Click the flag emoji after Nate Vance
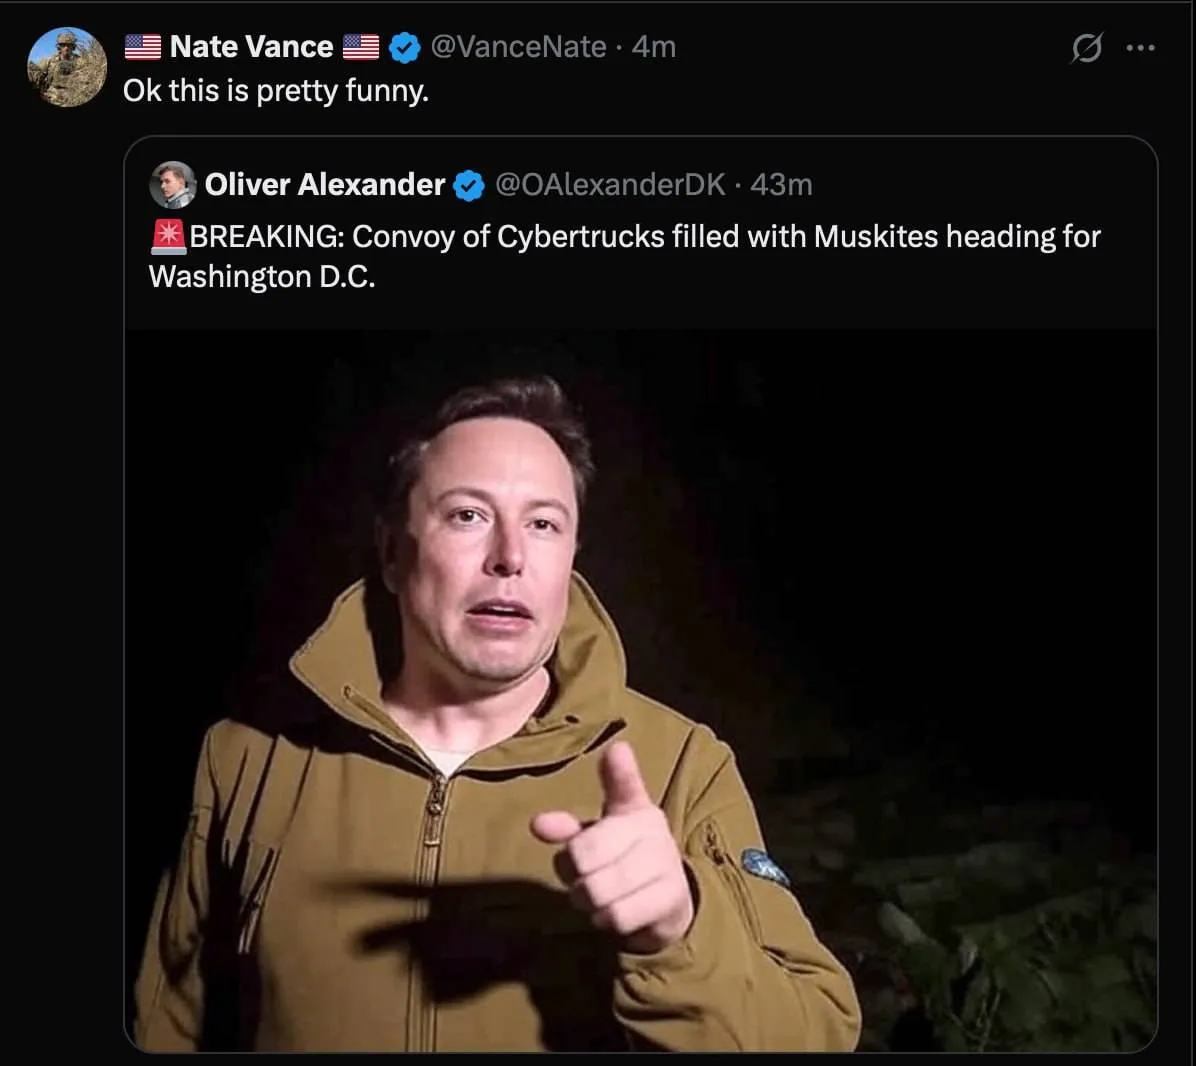This screenshot has width=1196, height=1066. coord(361,47)
